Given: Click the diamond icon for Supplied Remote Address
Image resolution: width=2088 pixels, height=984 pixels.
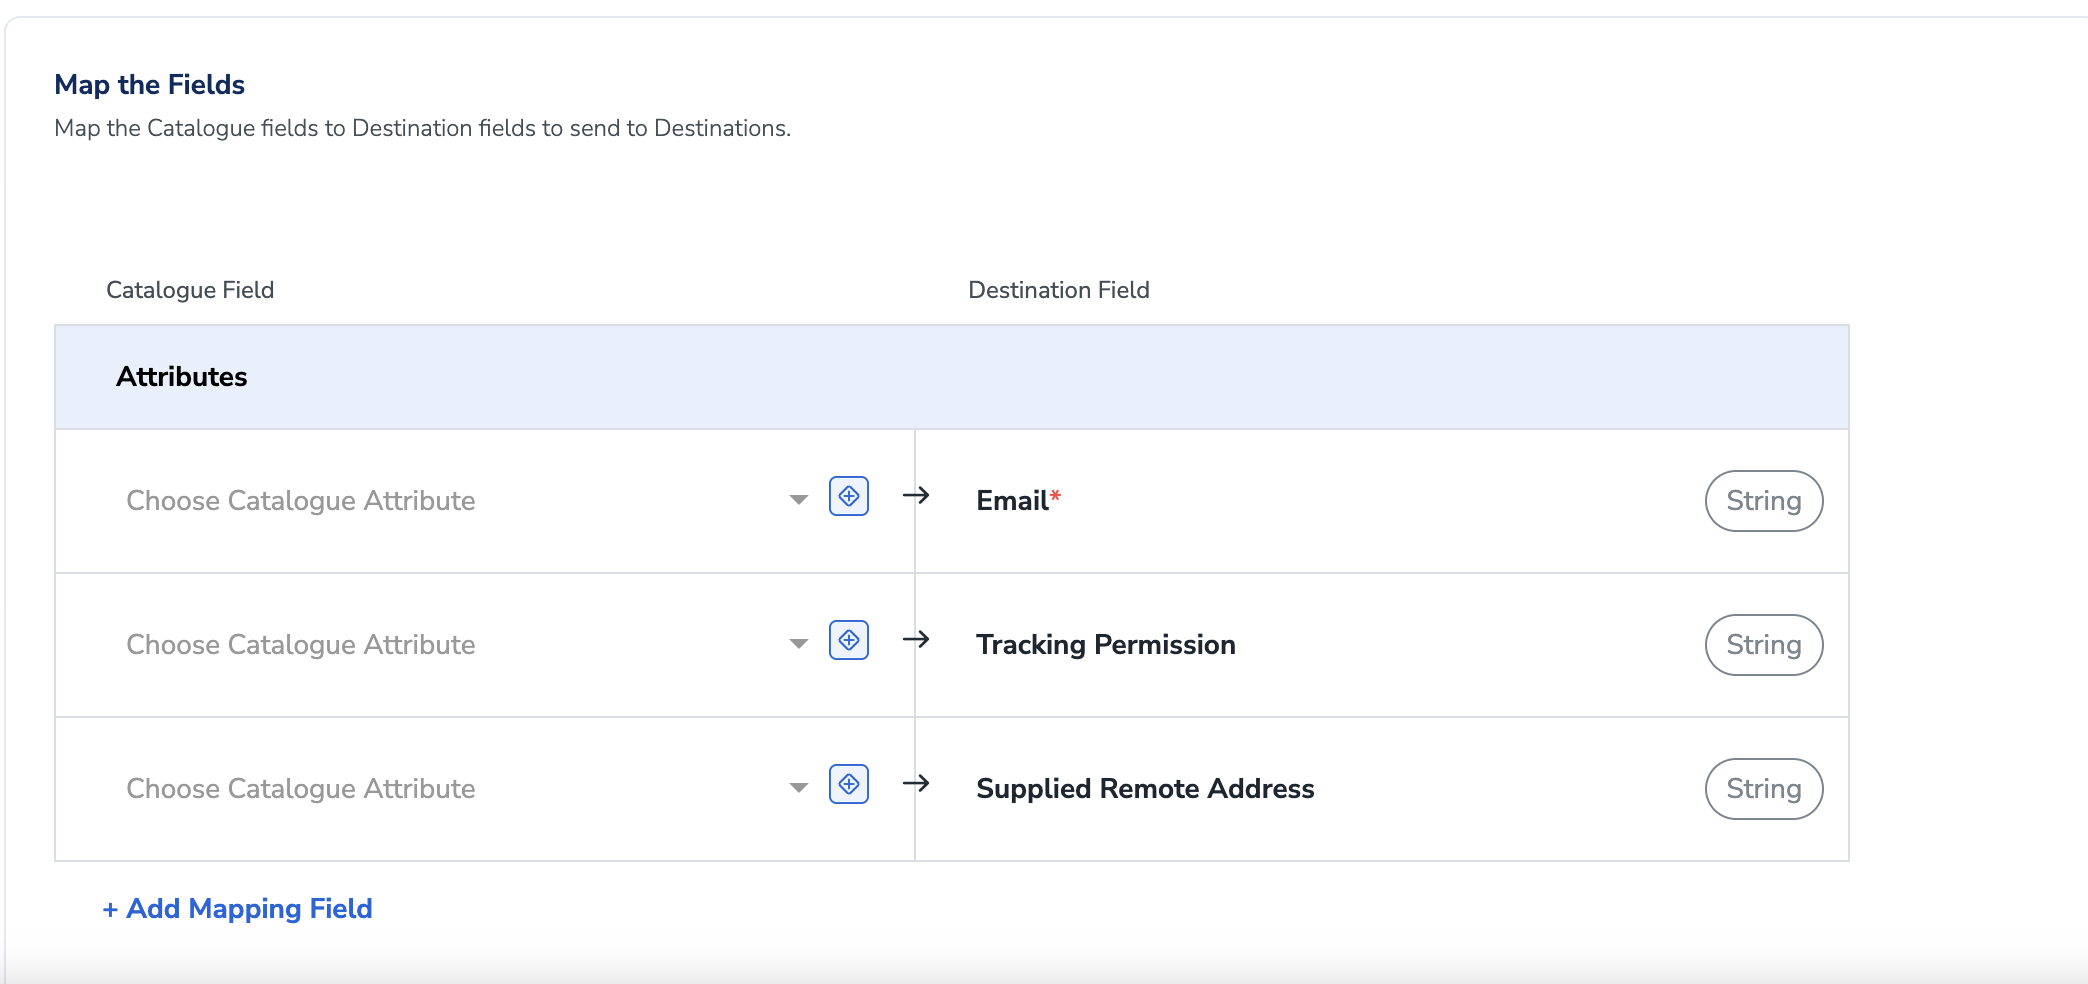Looking at the screenshot, I should (849, 784).
